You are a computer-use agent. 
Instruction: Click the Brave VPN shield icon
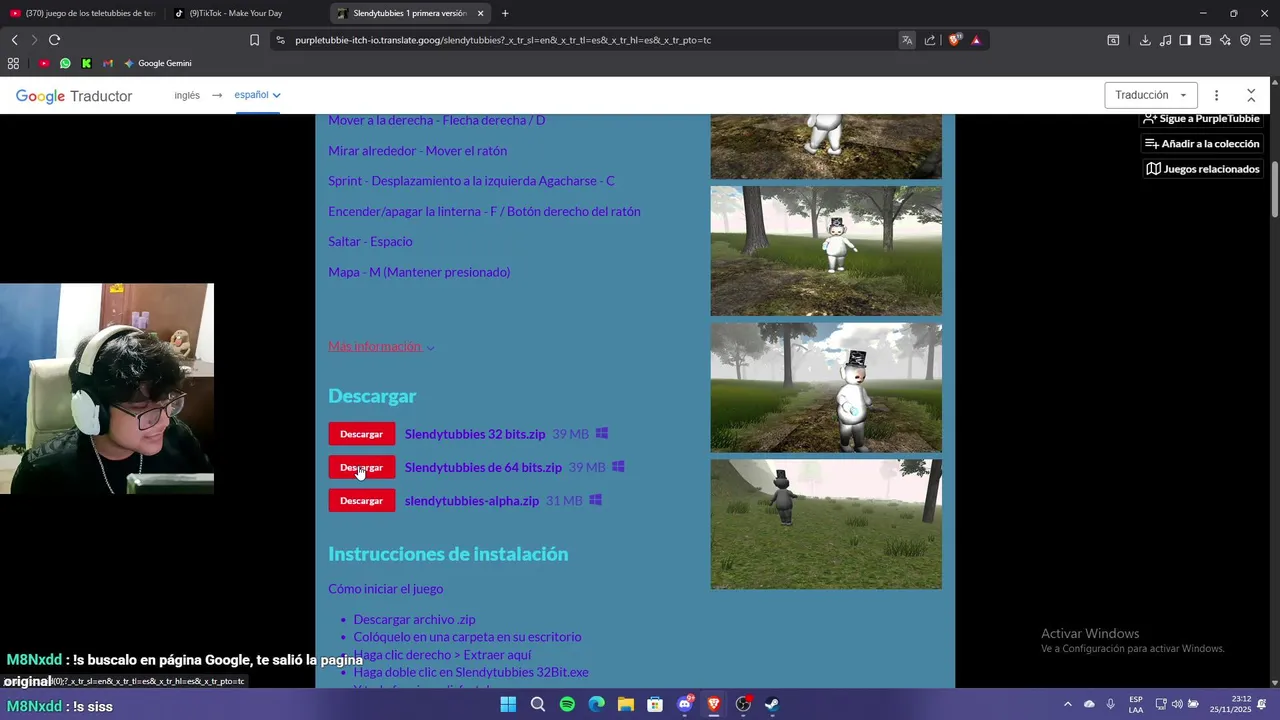(1245, 40)
